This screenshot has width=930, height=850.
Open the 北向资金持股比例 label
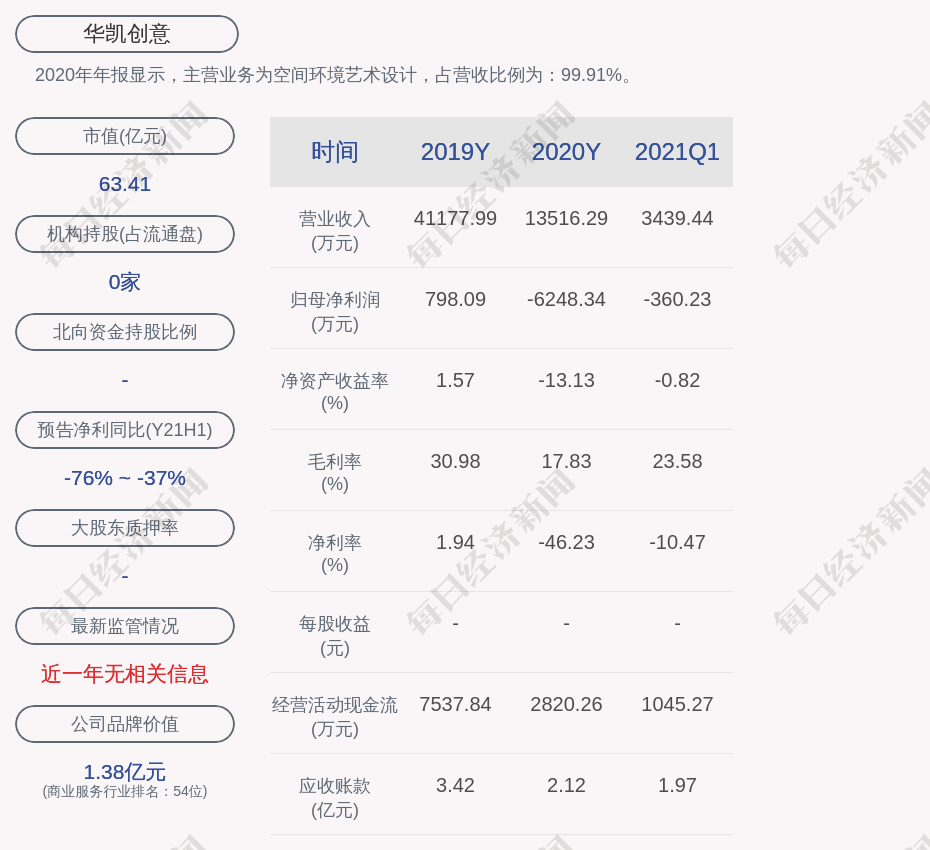125,332
